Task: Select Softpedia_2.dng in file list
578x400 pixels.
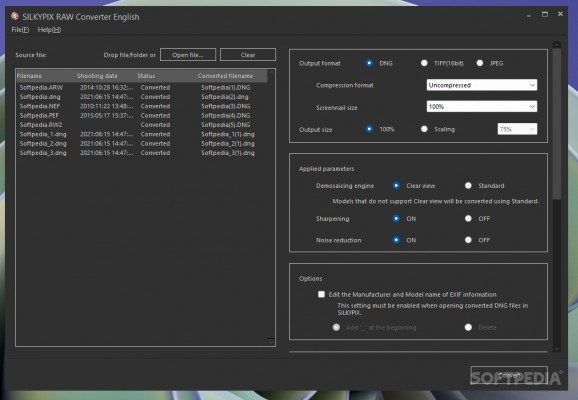Action: pos(43,143)
